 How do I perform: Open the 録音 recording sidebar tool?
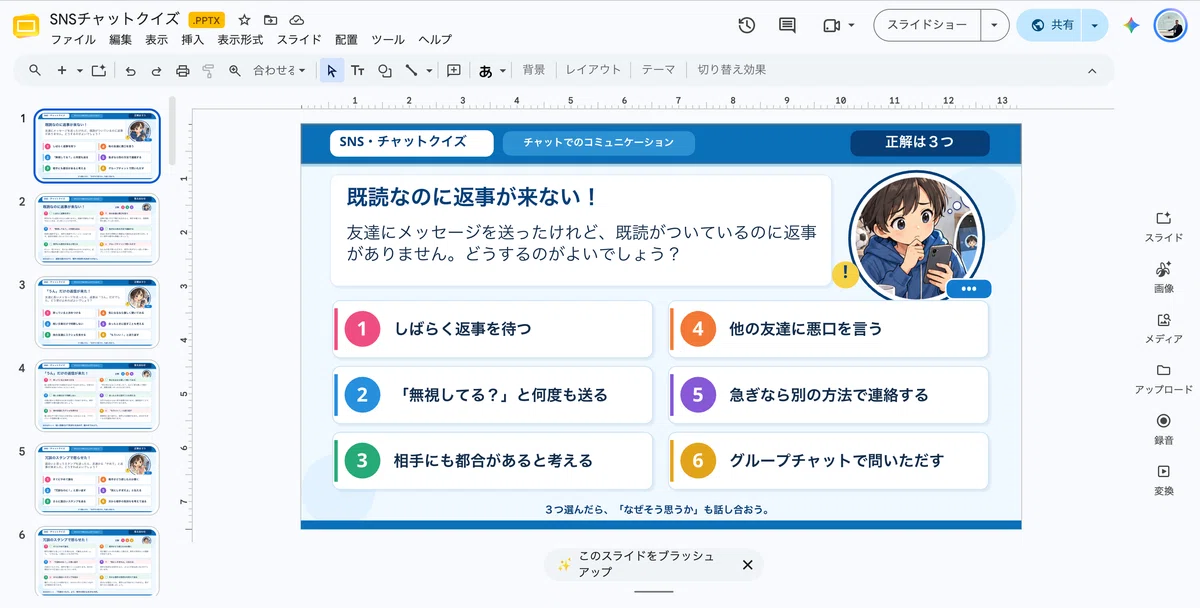pyautogui.click(x=1163, y=428)
